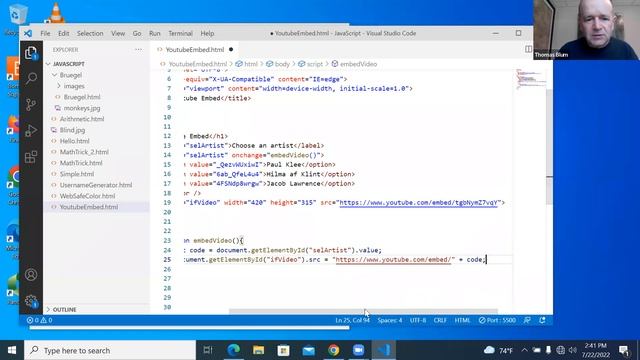640x360 pixels.
Task: Open the Accounts menu icon
Action: click(x=31, y=275)
